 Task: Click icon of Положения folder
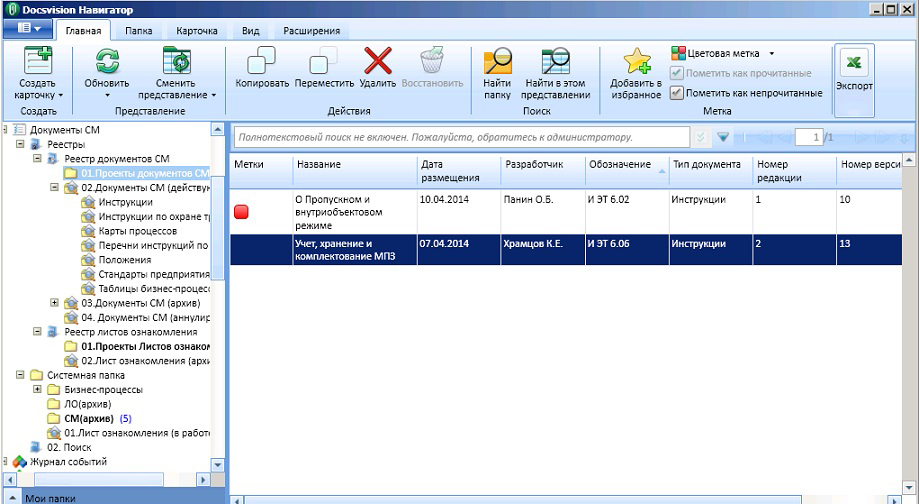pyautogui.click(x=88, y=260)
